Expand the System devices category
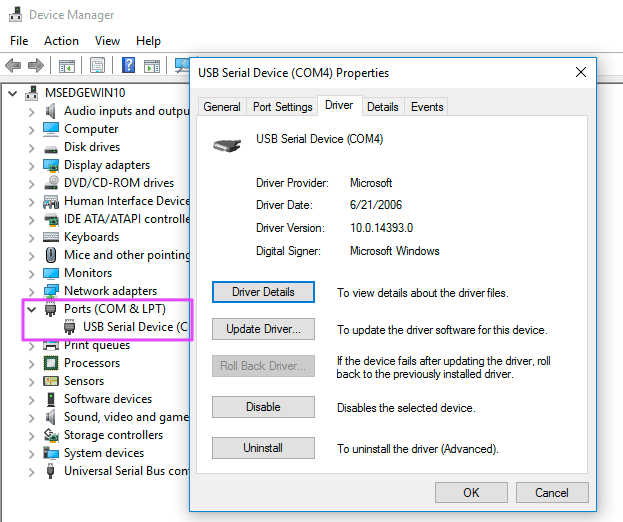Image resolution: width=623 pixels, height=522 pixels. (31, 454)
